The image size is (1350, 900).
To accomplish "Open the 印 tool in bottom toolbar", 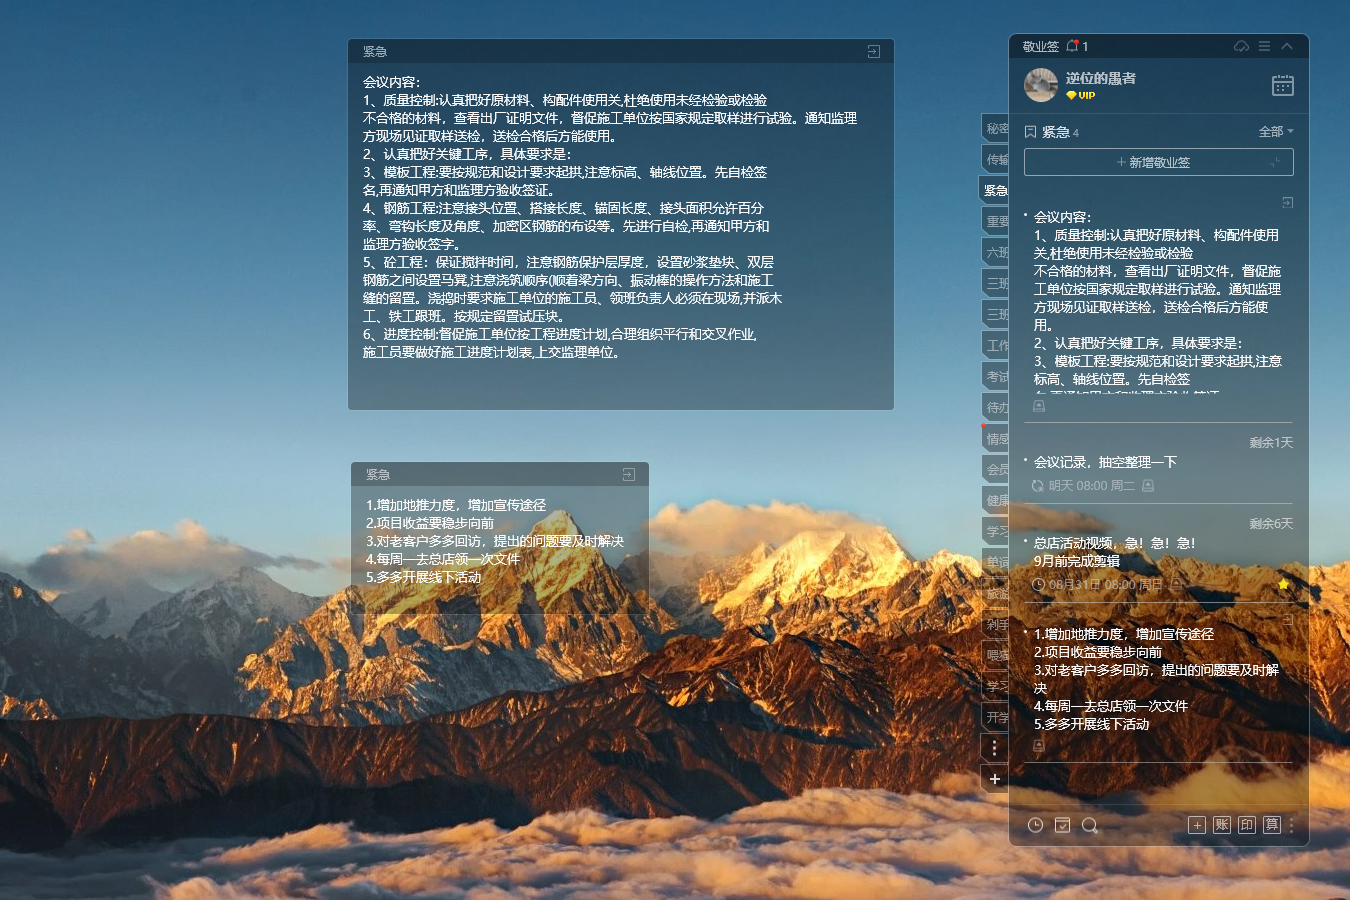I will coord(1247,825).
